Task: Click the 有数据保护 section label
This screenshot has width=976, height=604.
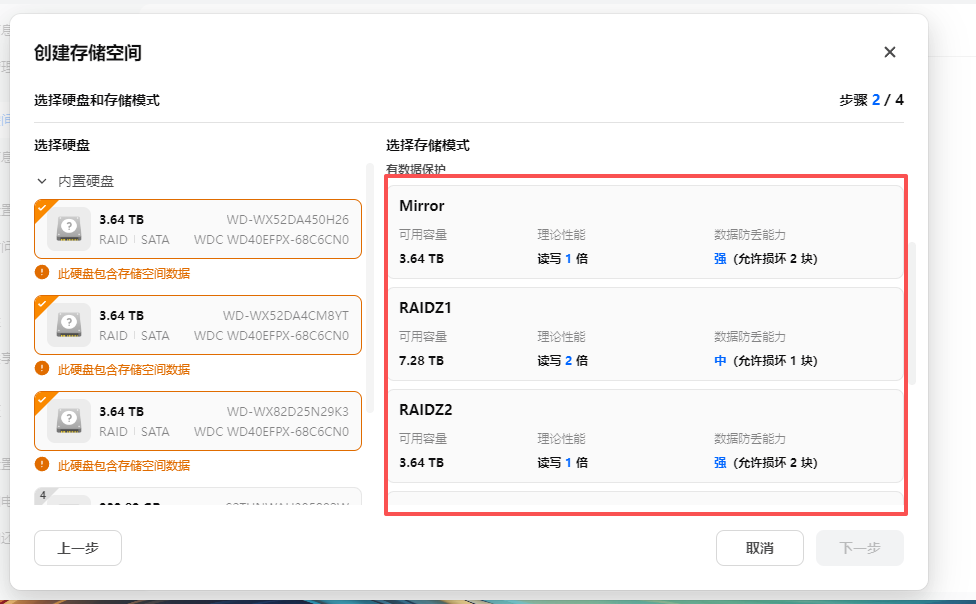Action: coord(416,169)
